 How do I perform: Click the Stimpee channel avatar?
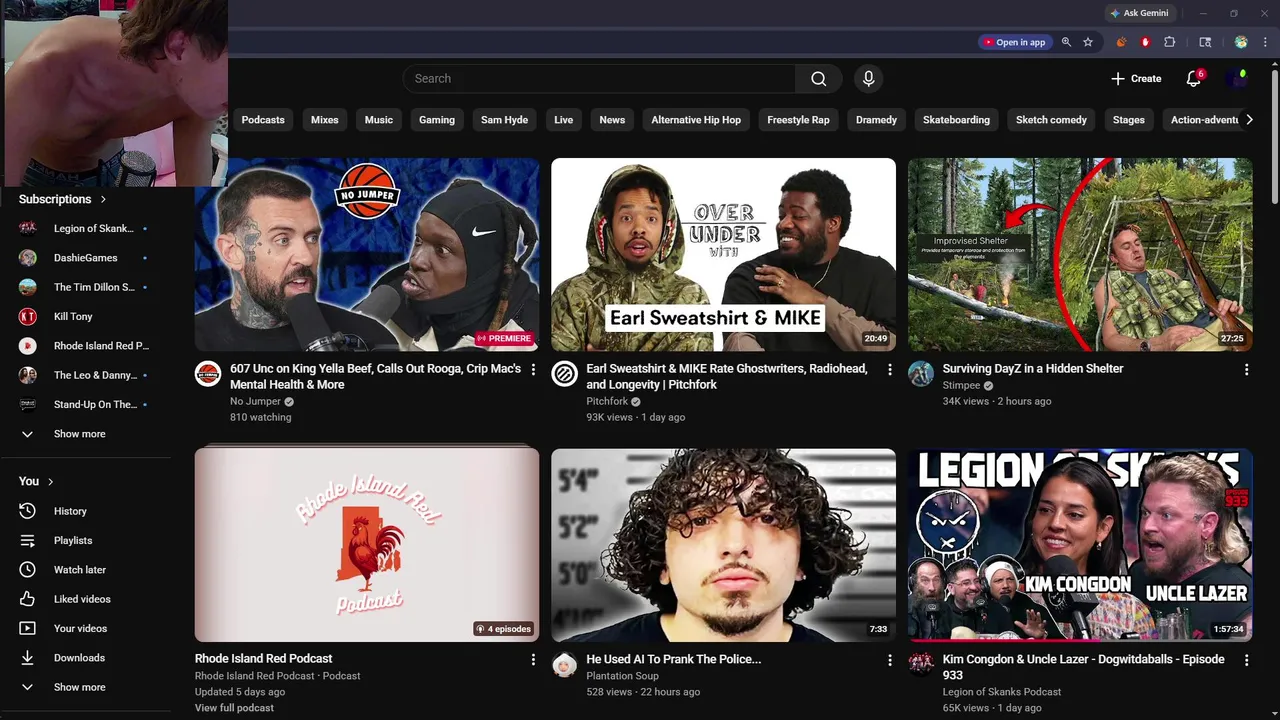pyautogui.click(x=921, y=374)
